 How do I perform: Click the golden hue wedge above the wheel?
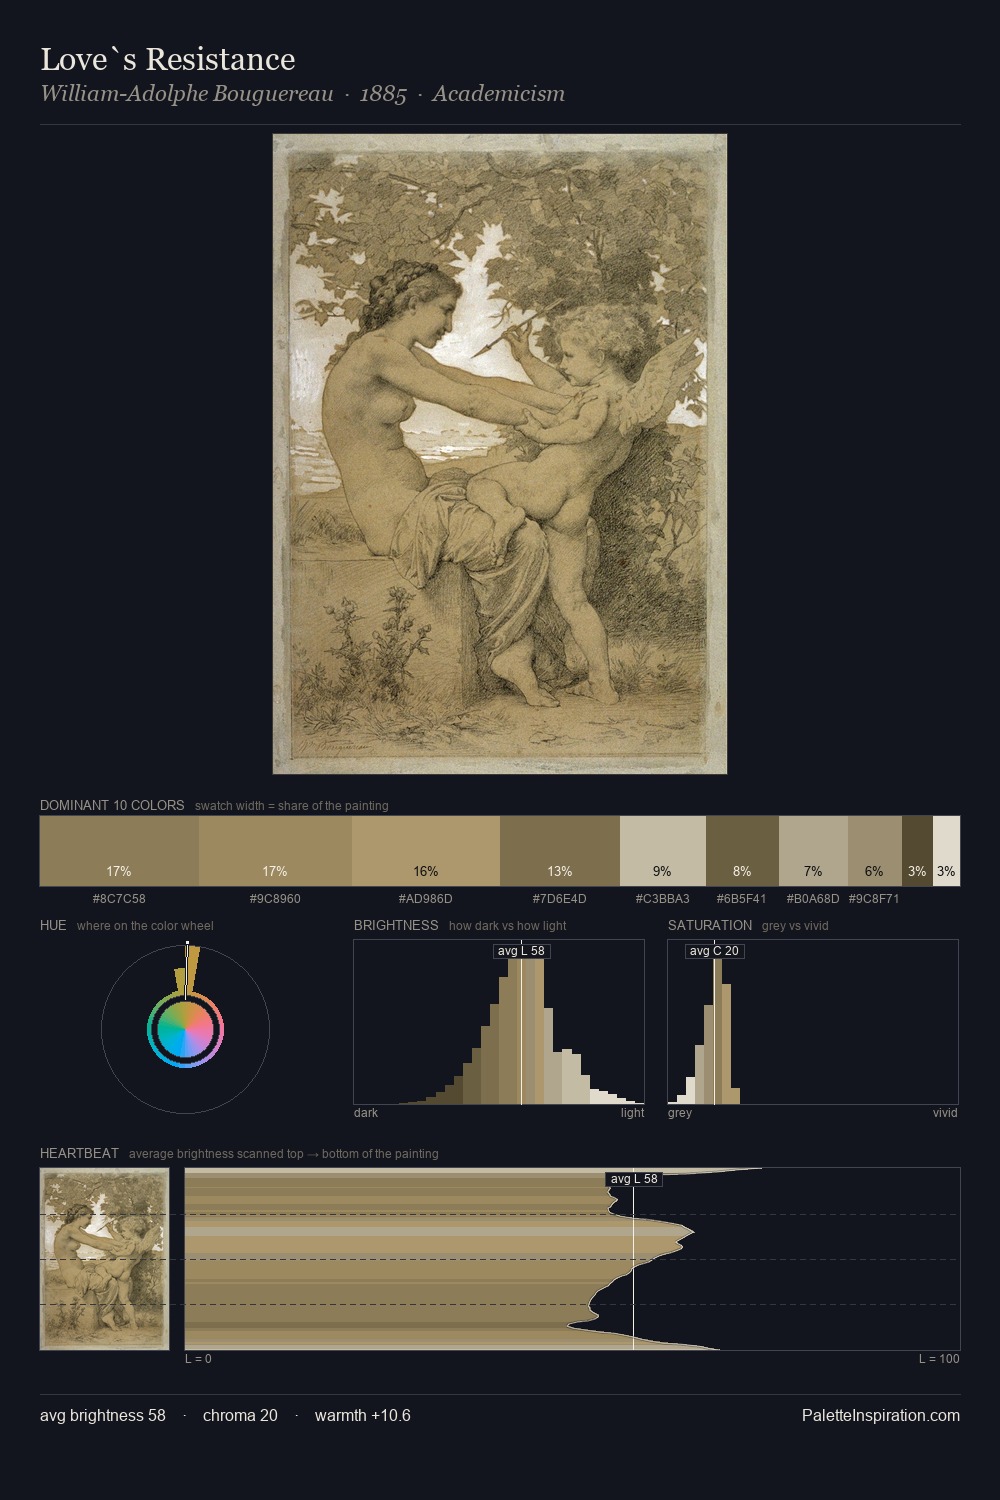191,970
